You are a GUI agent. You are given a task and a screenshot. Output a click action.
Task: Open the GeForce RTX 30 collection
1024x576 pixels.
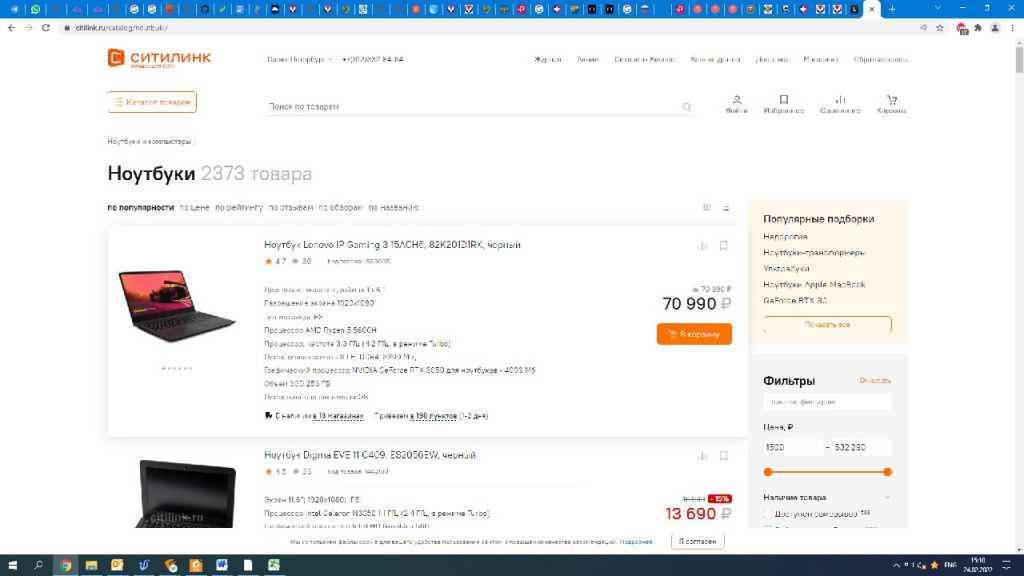point(795,301)
